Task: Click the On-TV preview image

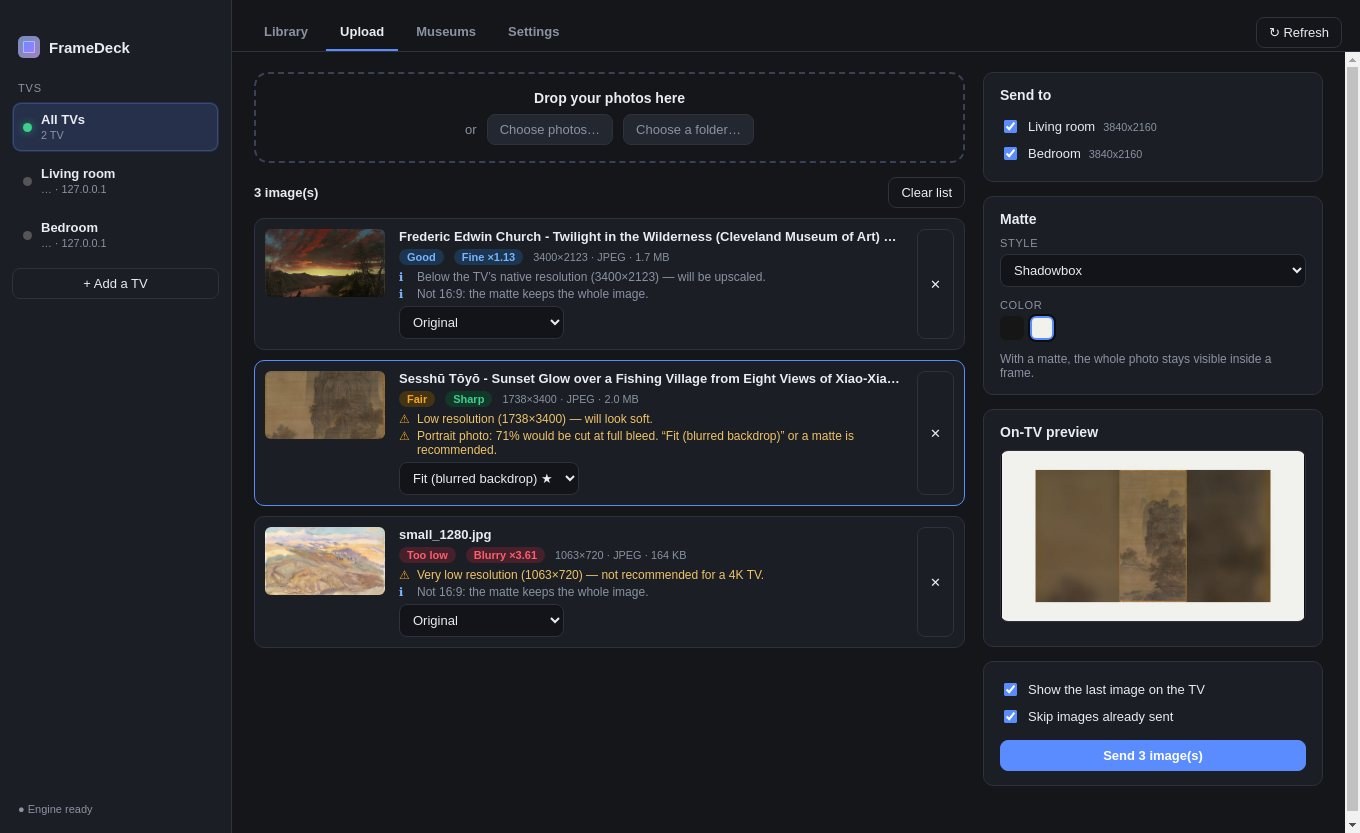Action: (1153, 536)
